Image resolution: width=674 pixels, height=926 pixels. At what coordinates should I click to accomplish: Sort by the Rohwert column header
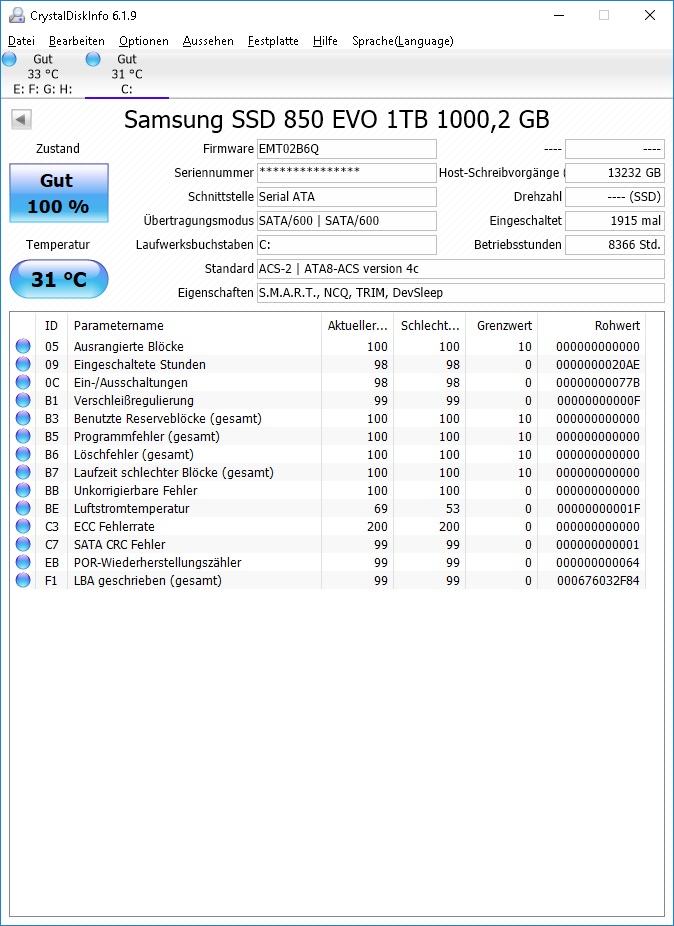[591, 325]
